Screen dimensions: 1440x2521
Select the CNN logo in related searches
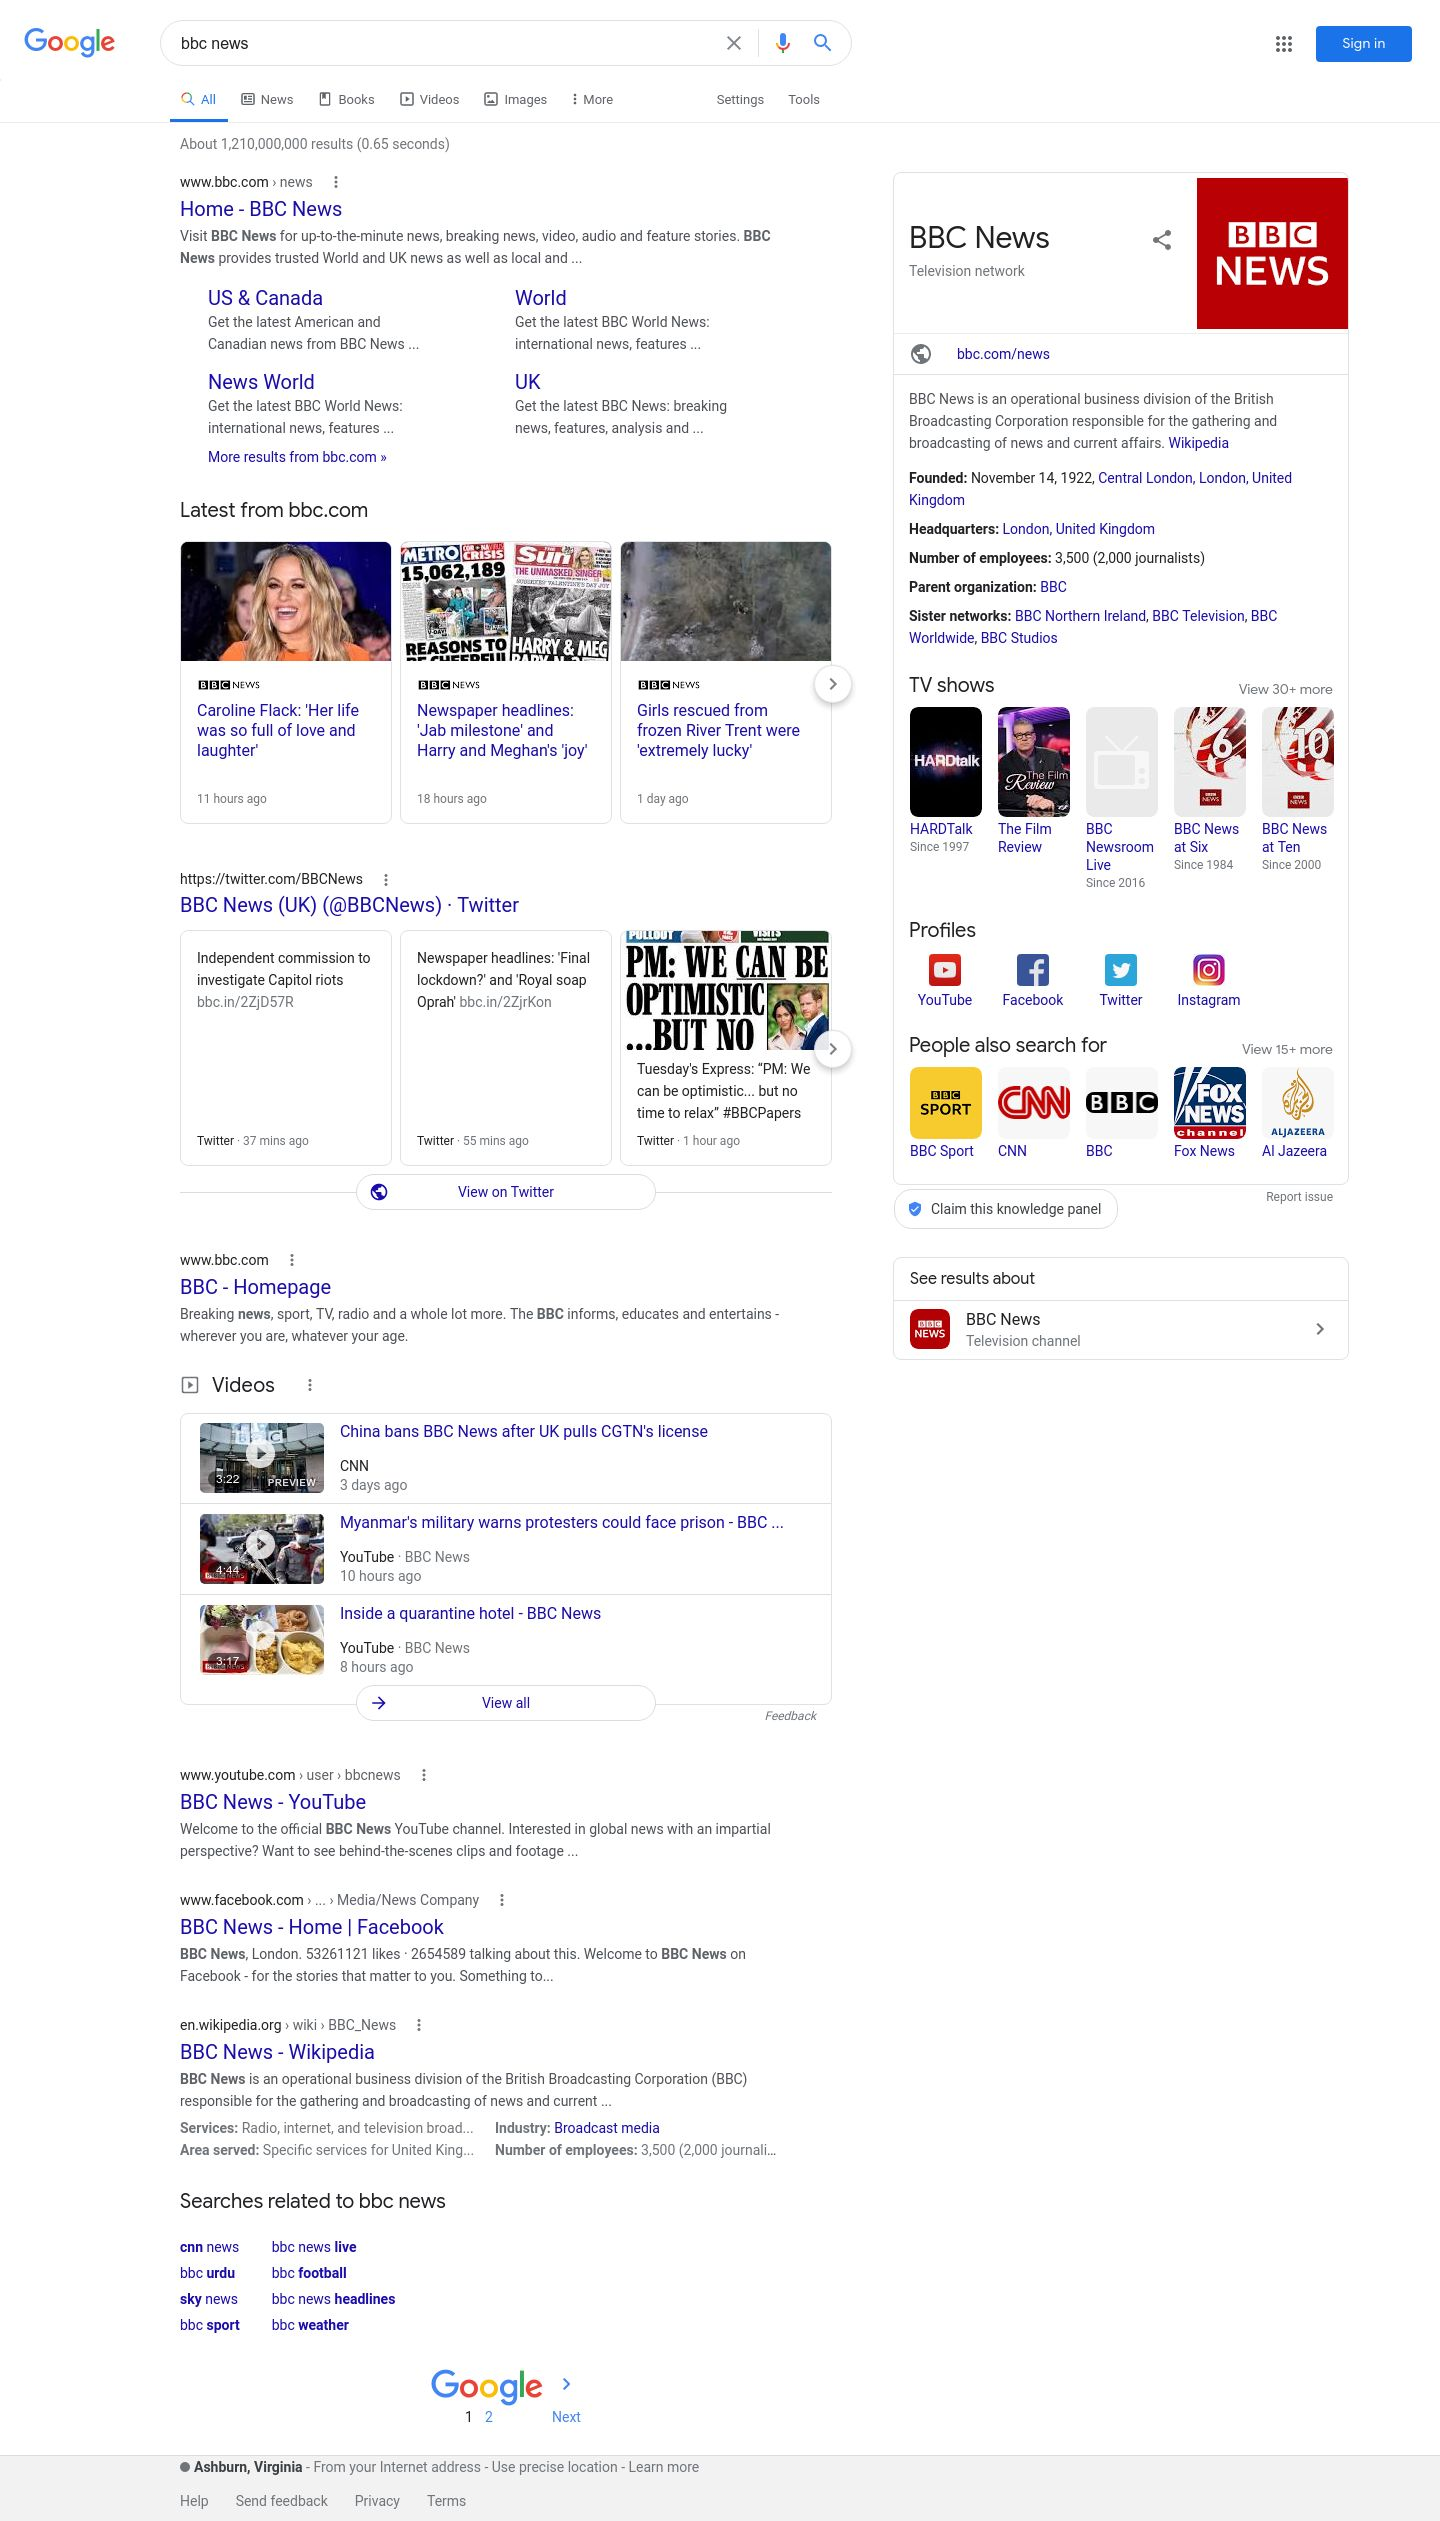pyautogui.click(x=1034, y=1103)
